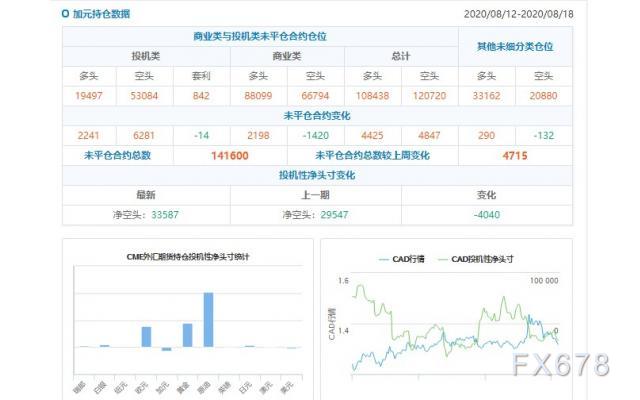Select total long value 108438
Viewport: 640px width, 400px height.
point(372,96)
